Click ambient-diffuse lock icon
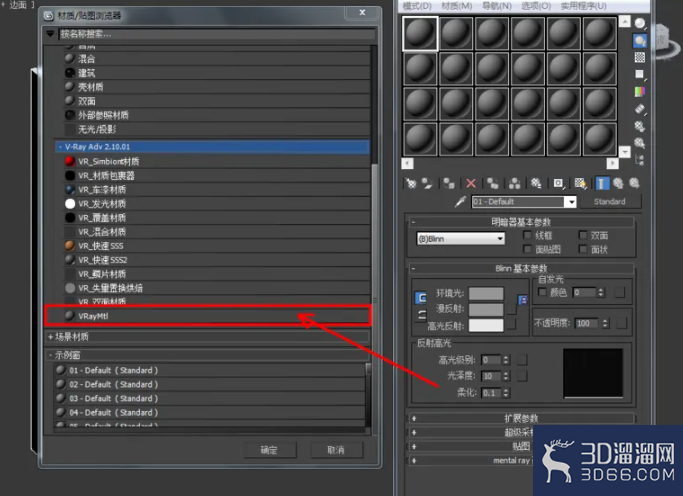Viewport: 683px width, 496px height. tap(421, 298)
